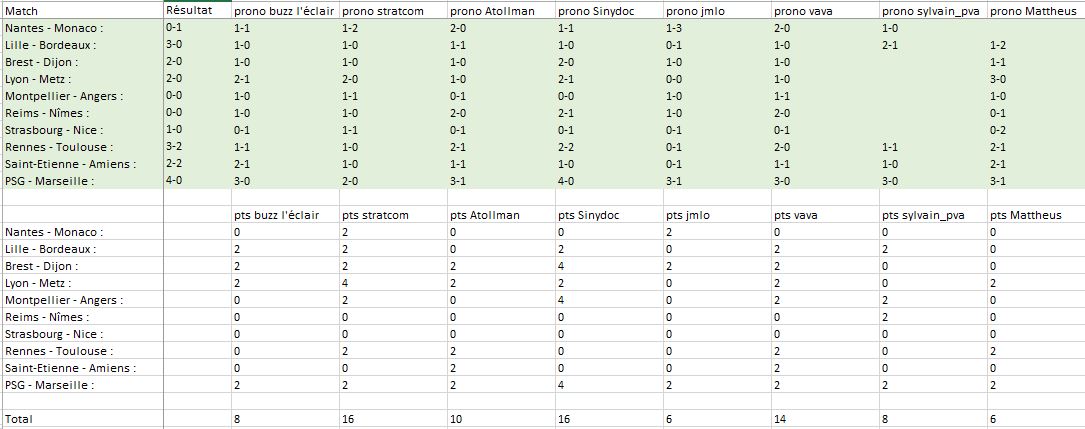Select jmlo's 1-3 prediction for Nantes - Monaco

pyautogui.click(x=716, y=29)
